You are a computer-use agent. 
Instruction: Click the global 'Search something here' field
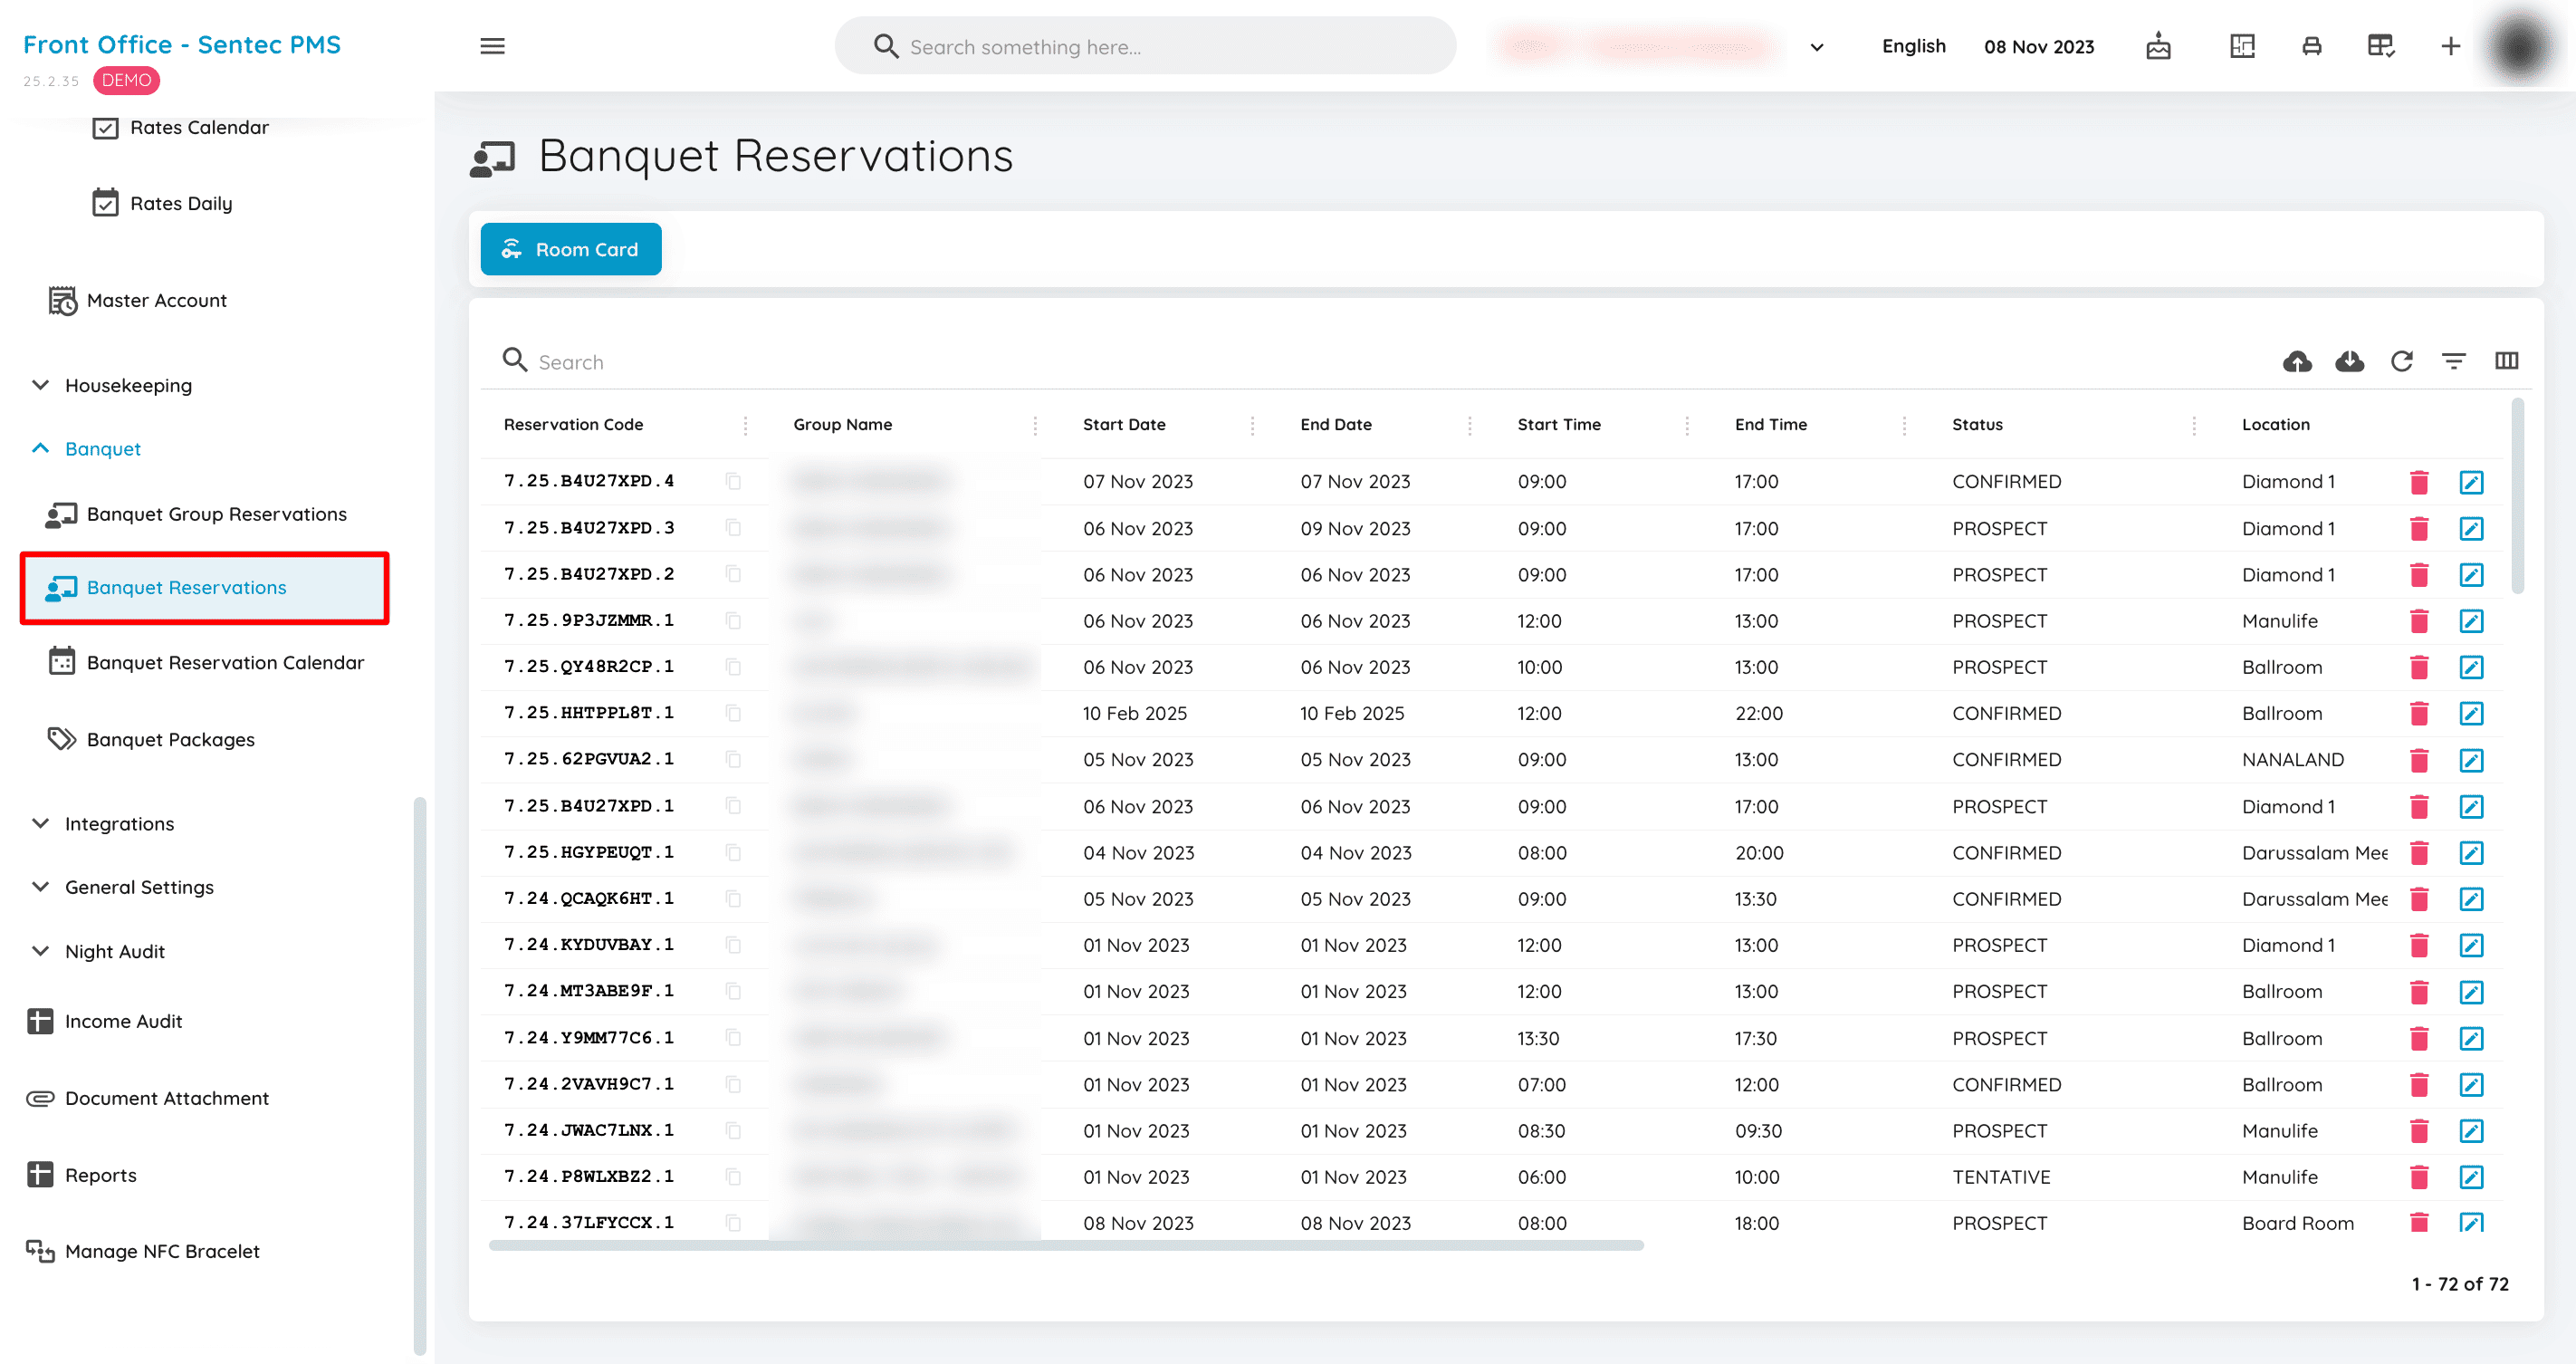click(x=1145, y=46)
